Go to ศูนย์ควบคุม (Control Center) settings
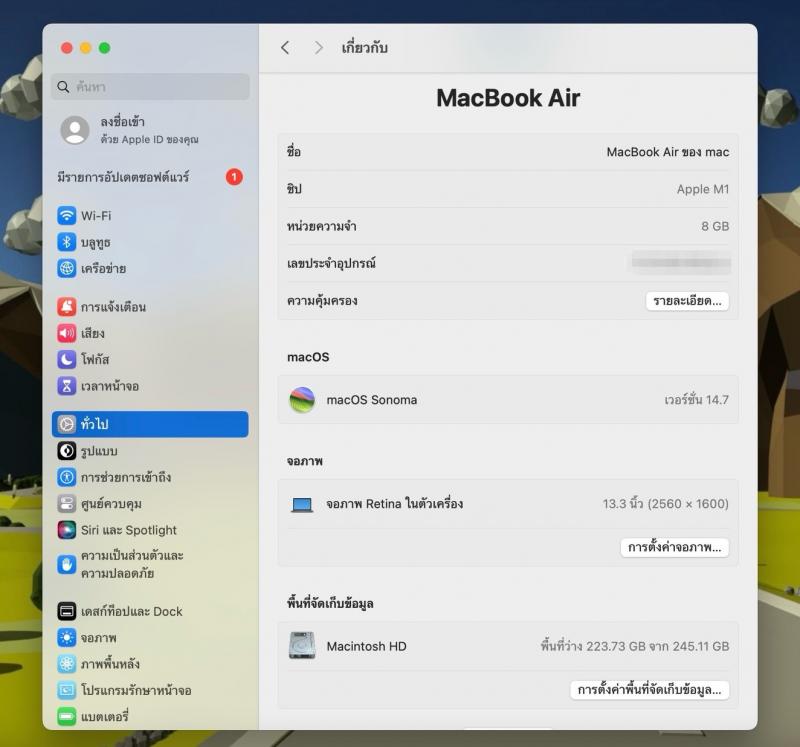This screenshot has height=747, width=800. click(x=150, y=504)
